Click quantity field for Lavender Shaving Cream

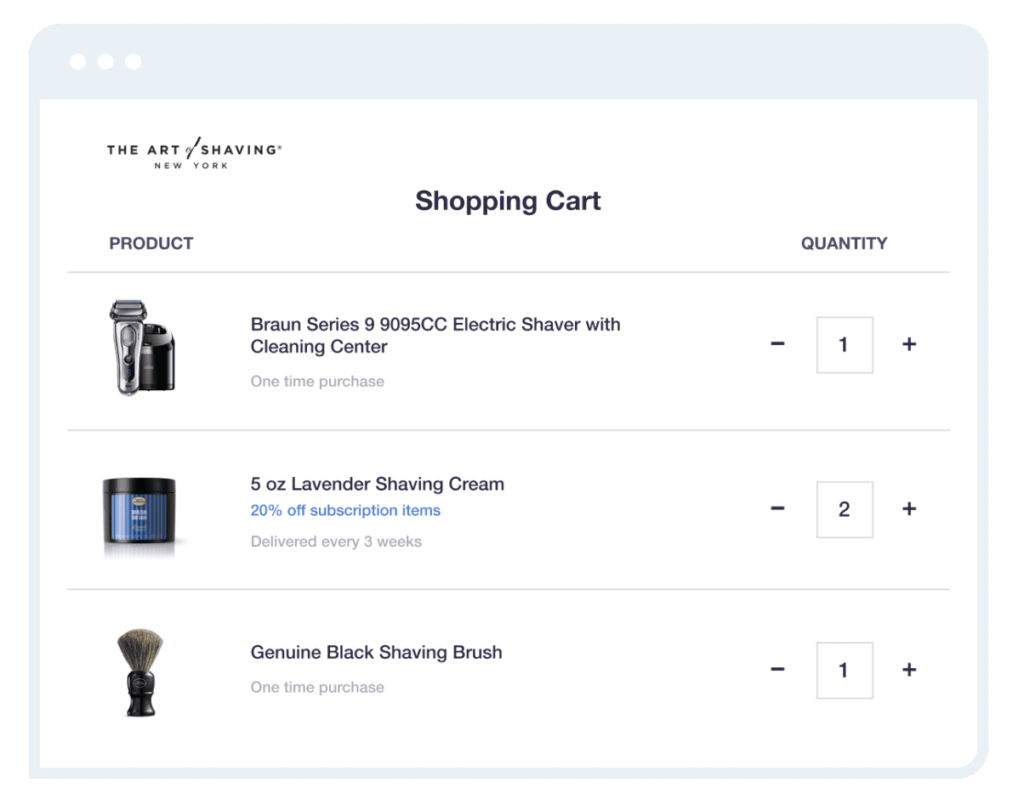pyautogui.click(x=844, y=509)
